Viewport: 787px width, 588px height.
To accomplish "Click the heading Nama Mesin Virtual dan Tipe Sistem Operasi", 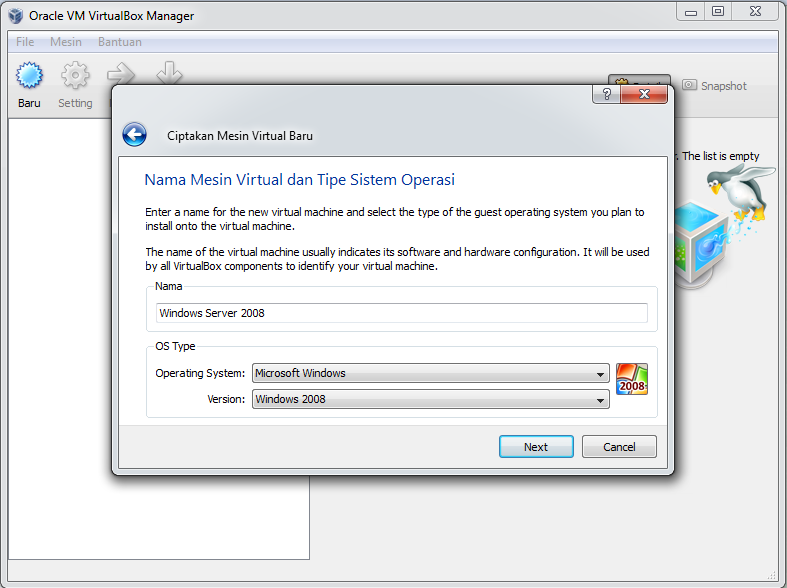I will click(x=300, y=180).
